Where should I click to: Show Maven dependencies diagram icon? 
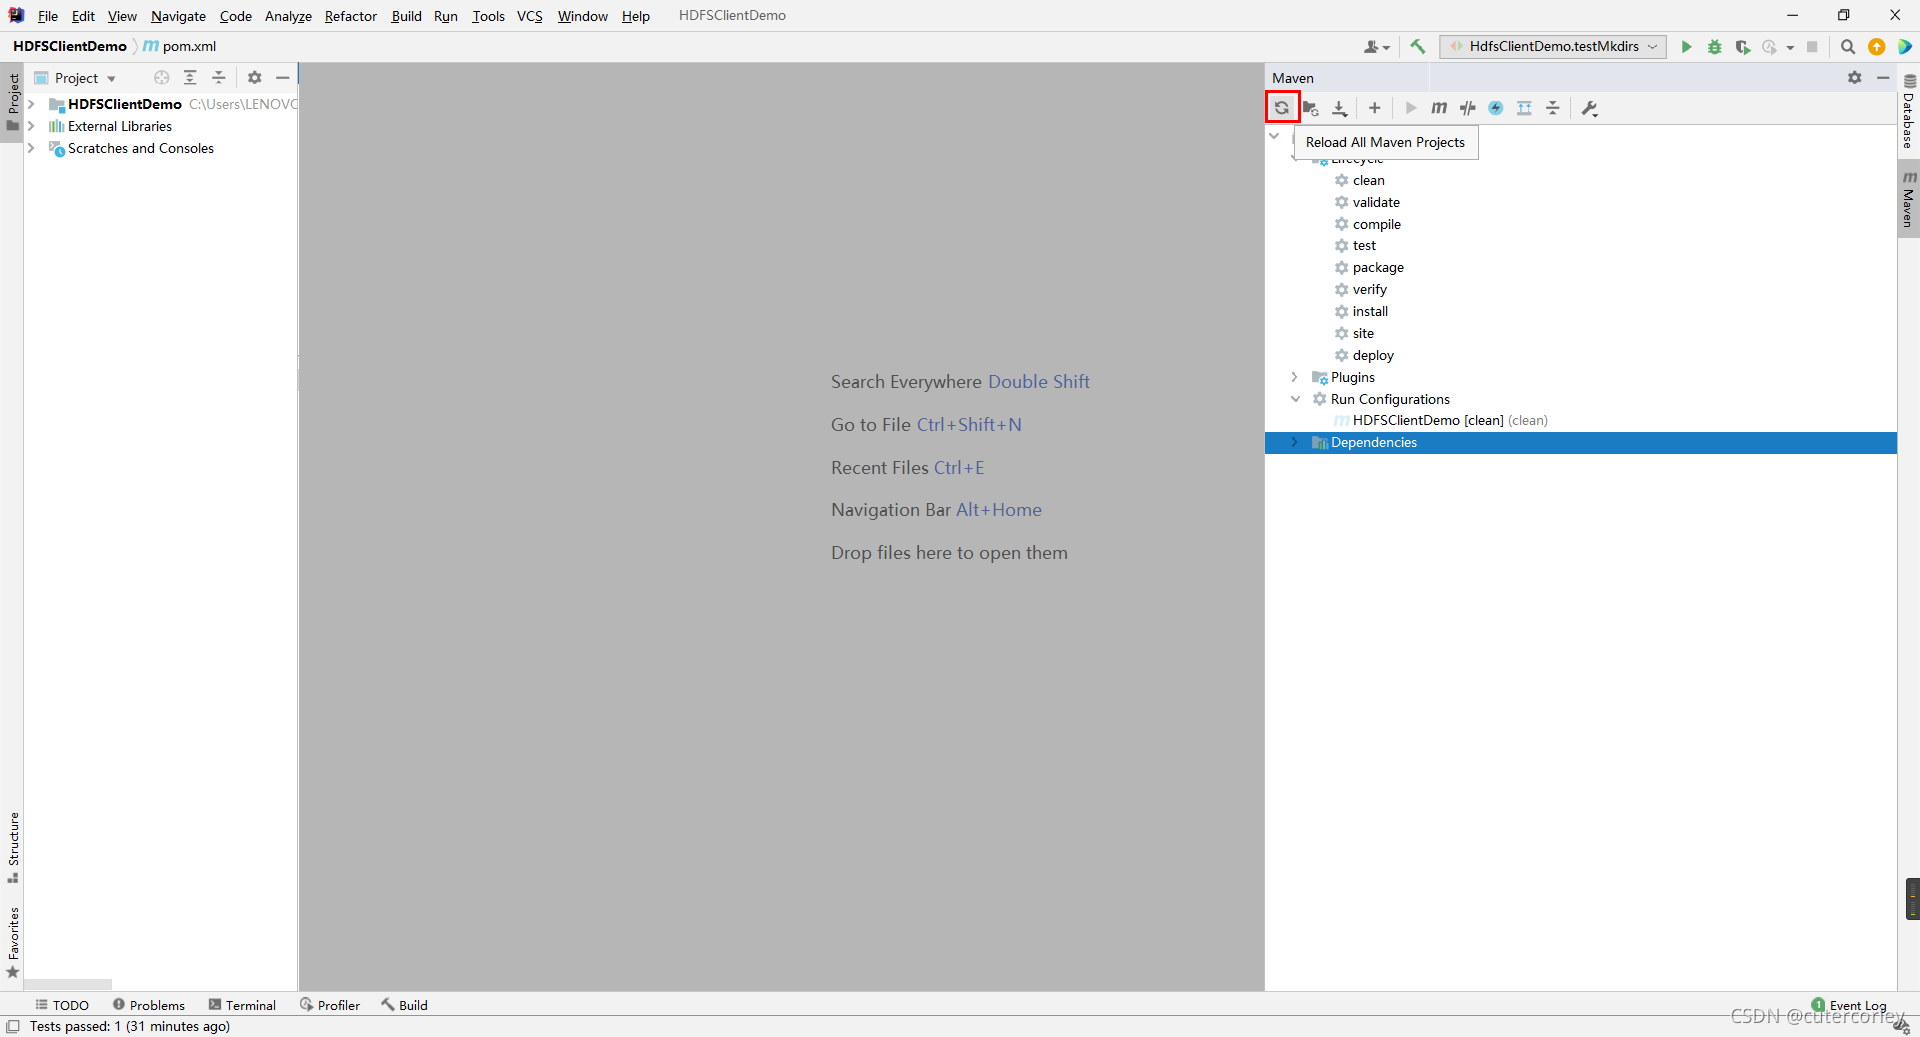click(1524, 108)
